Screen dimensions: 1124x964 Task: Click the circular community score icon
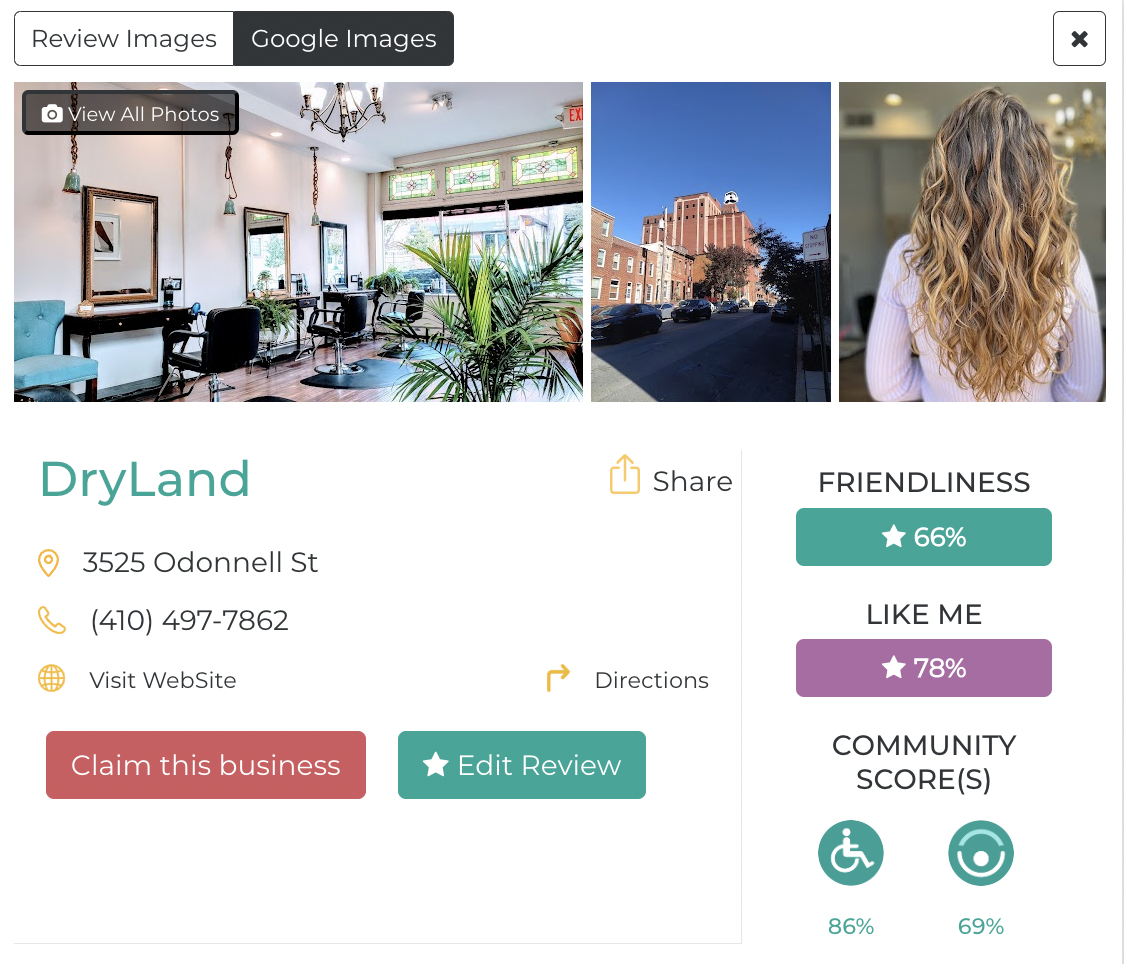pos(981,853)
